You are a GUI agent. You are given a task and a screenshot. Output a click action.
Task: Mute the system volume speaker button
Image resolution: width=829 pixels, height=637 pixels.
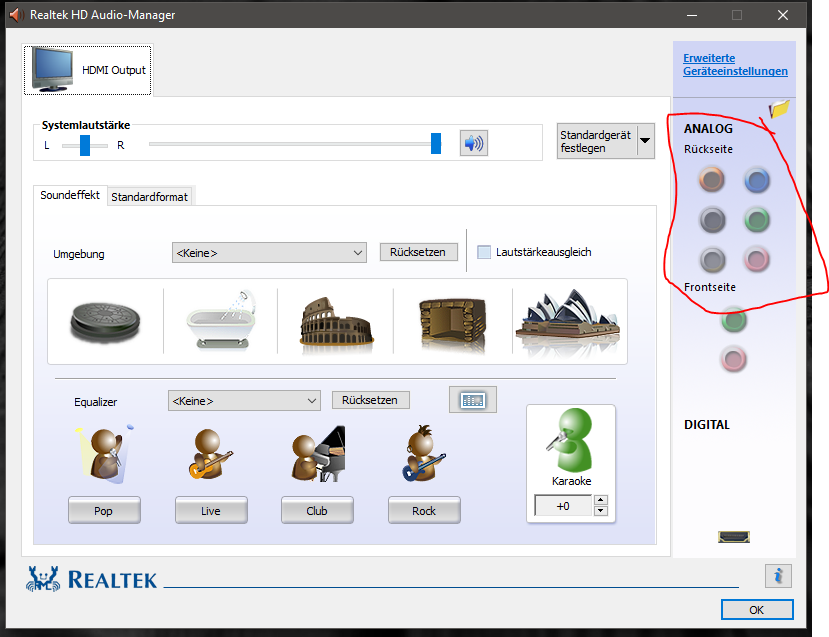[474, 143]
